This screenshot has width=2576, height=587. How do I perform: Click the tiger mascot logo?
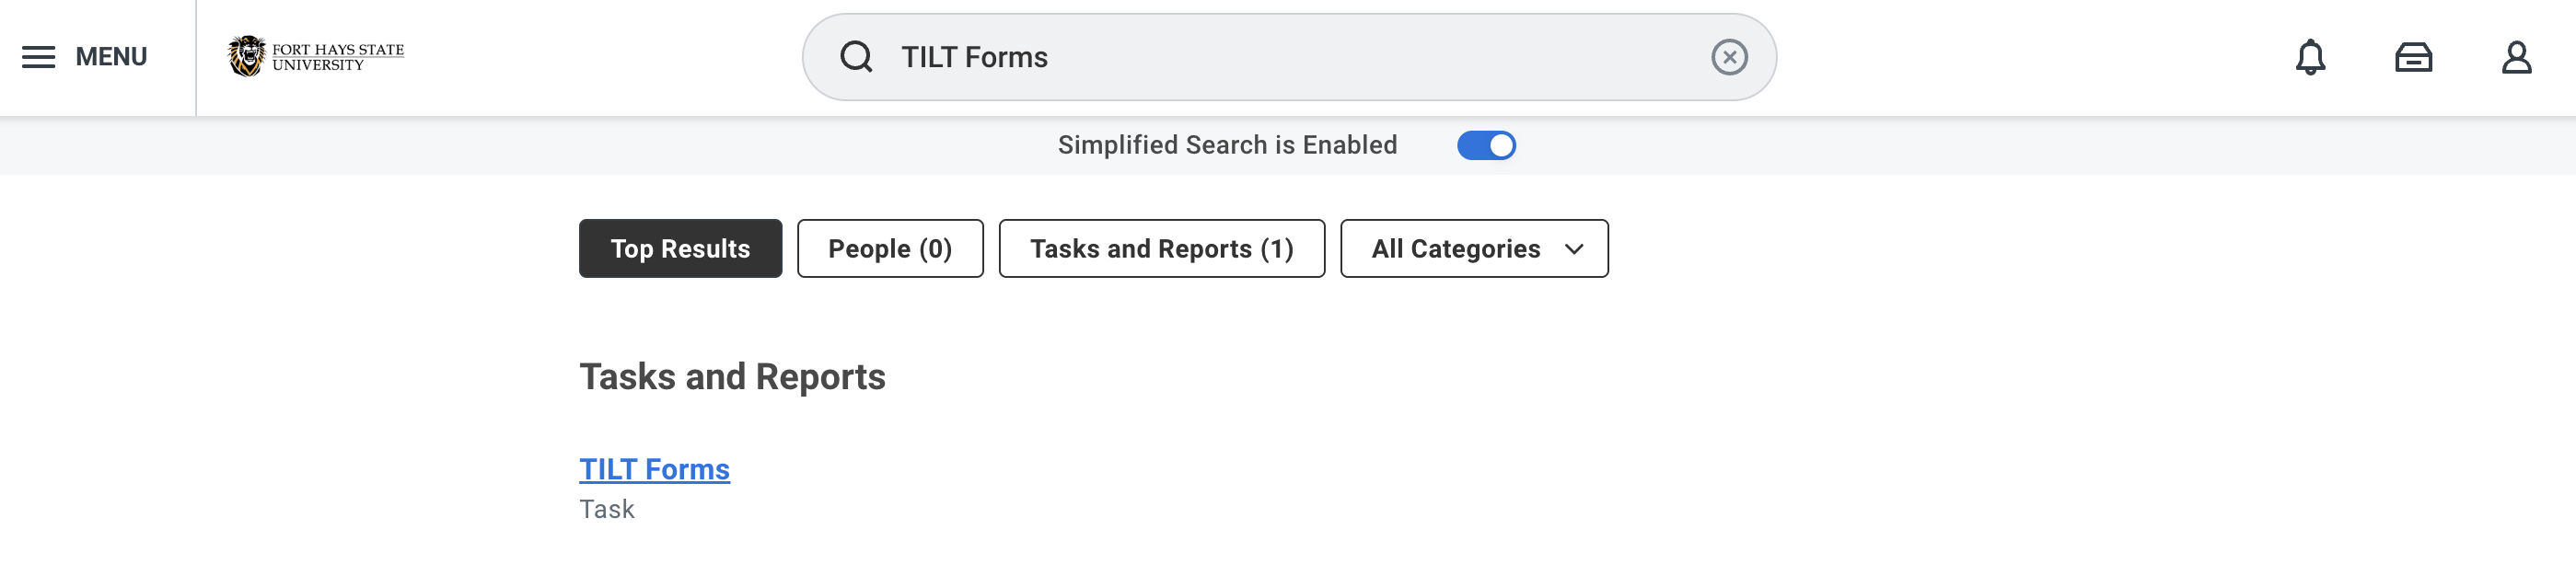[x=246, y=56]
